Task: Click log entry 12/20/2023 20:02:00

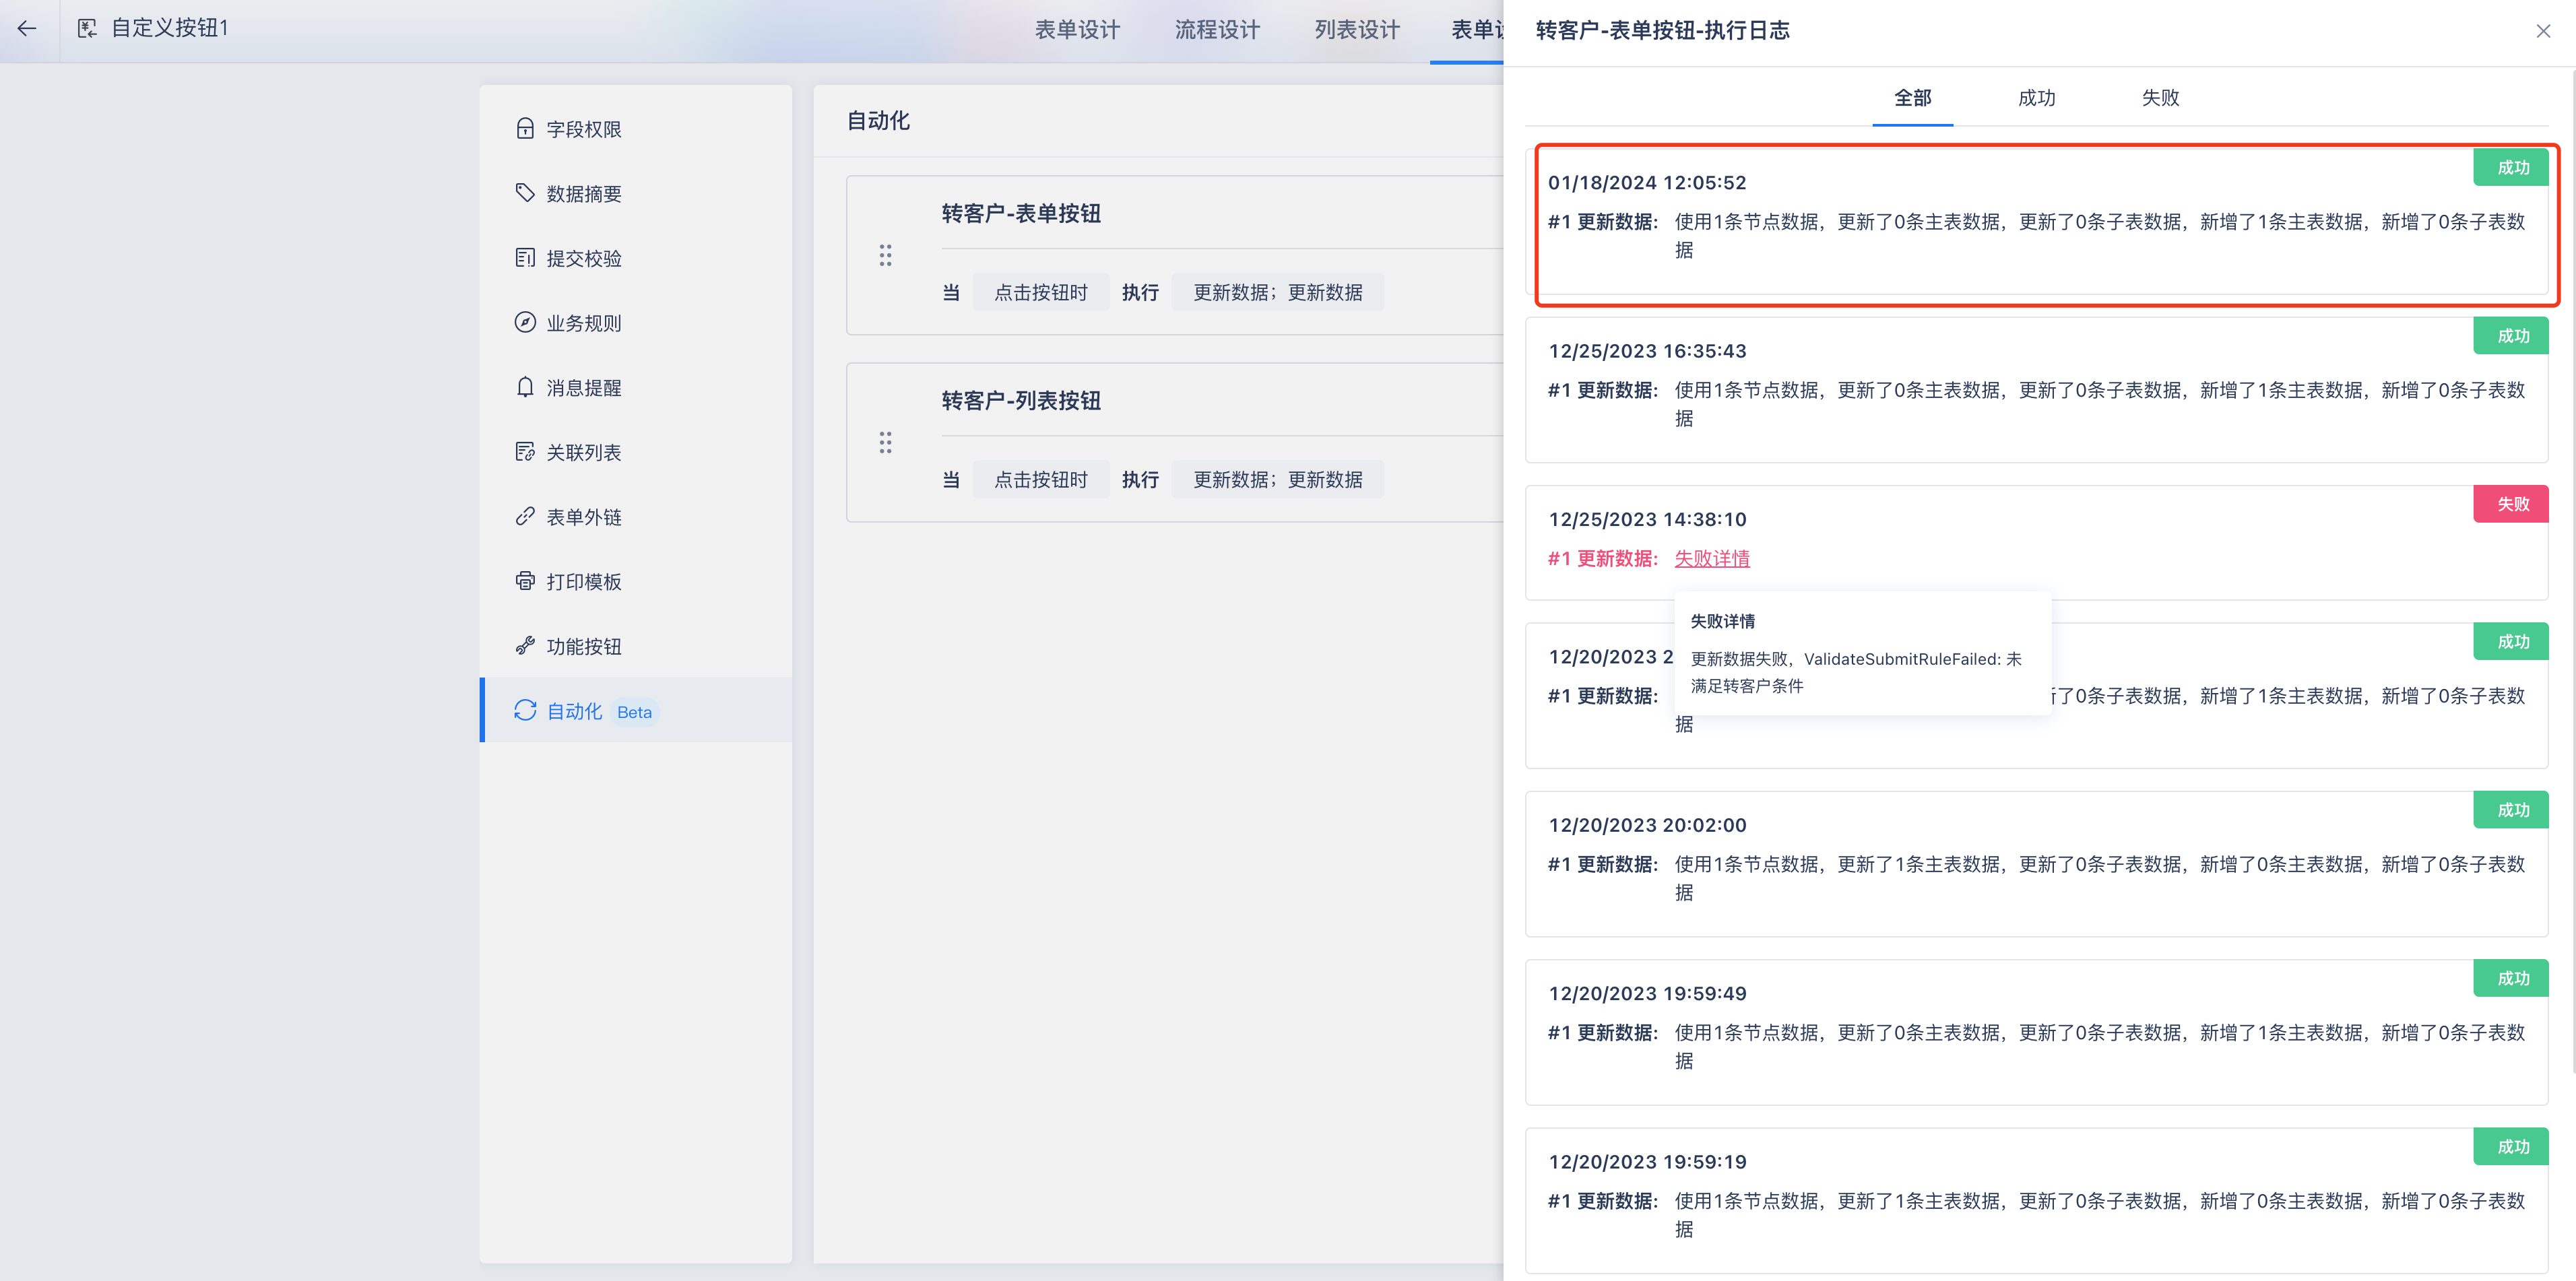Action: [x=2036, y=864]
